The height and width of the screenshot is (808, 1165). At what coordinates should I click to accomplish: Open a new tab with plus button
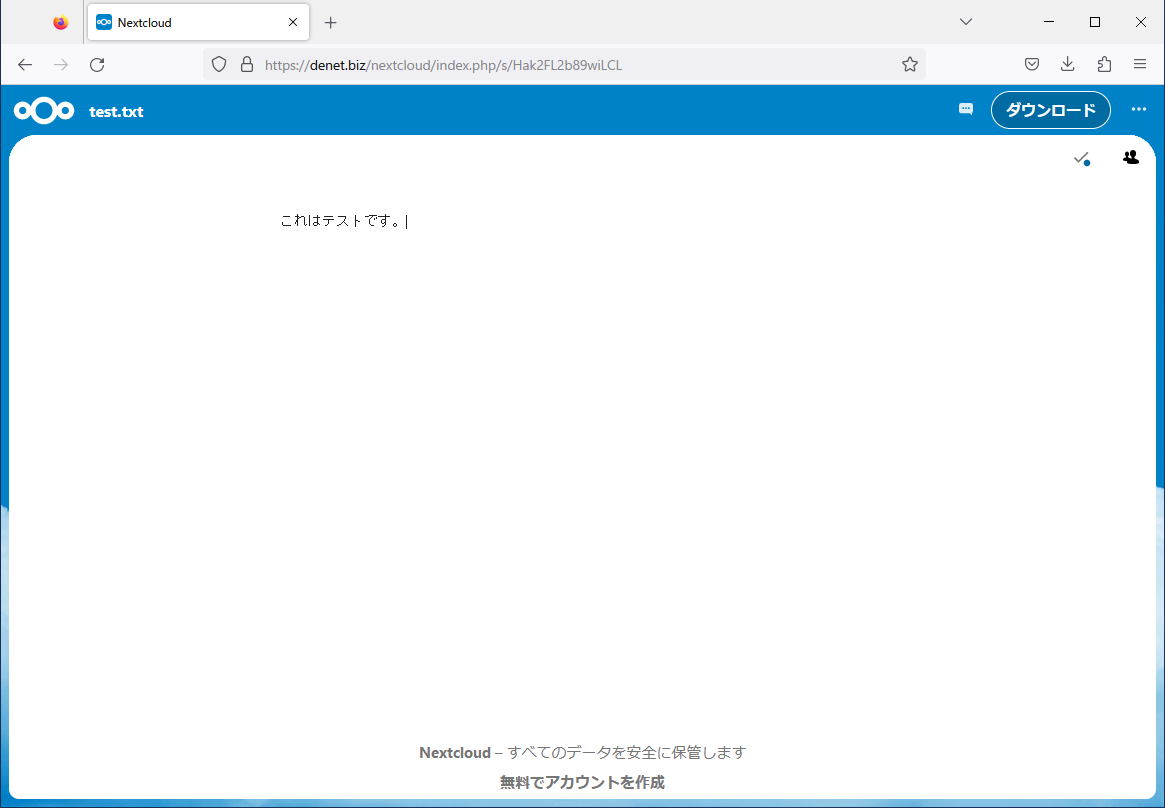point(331,22)
